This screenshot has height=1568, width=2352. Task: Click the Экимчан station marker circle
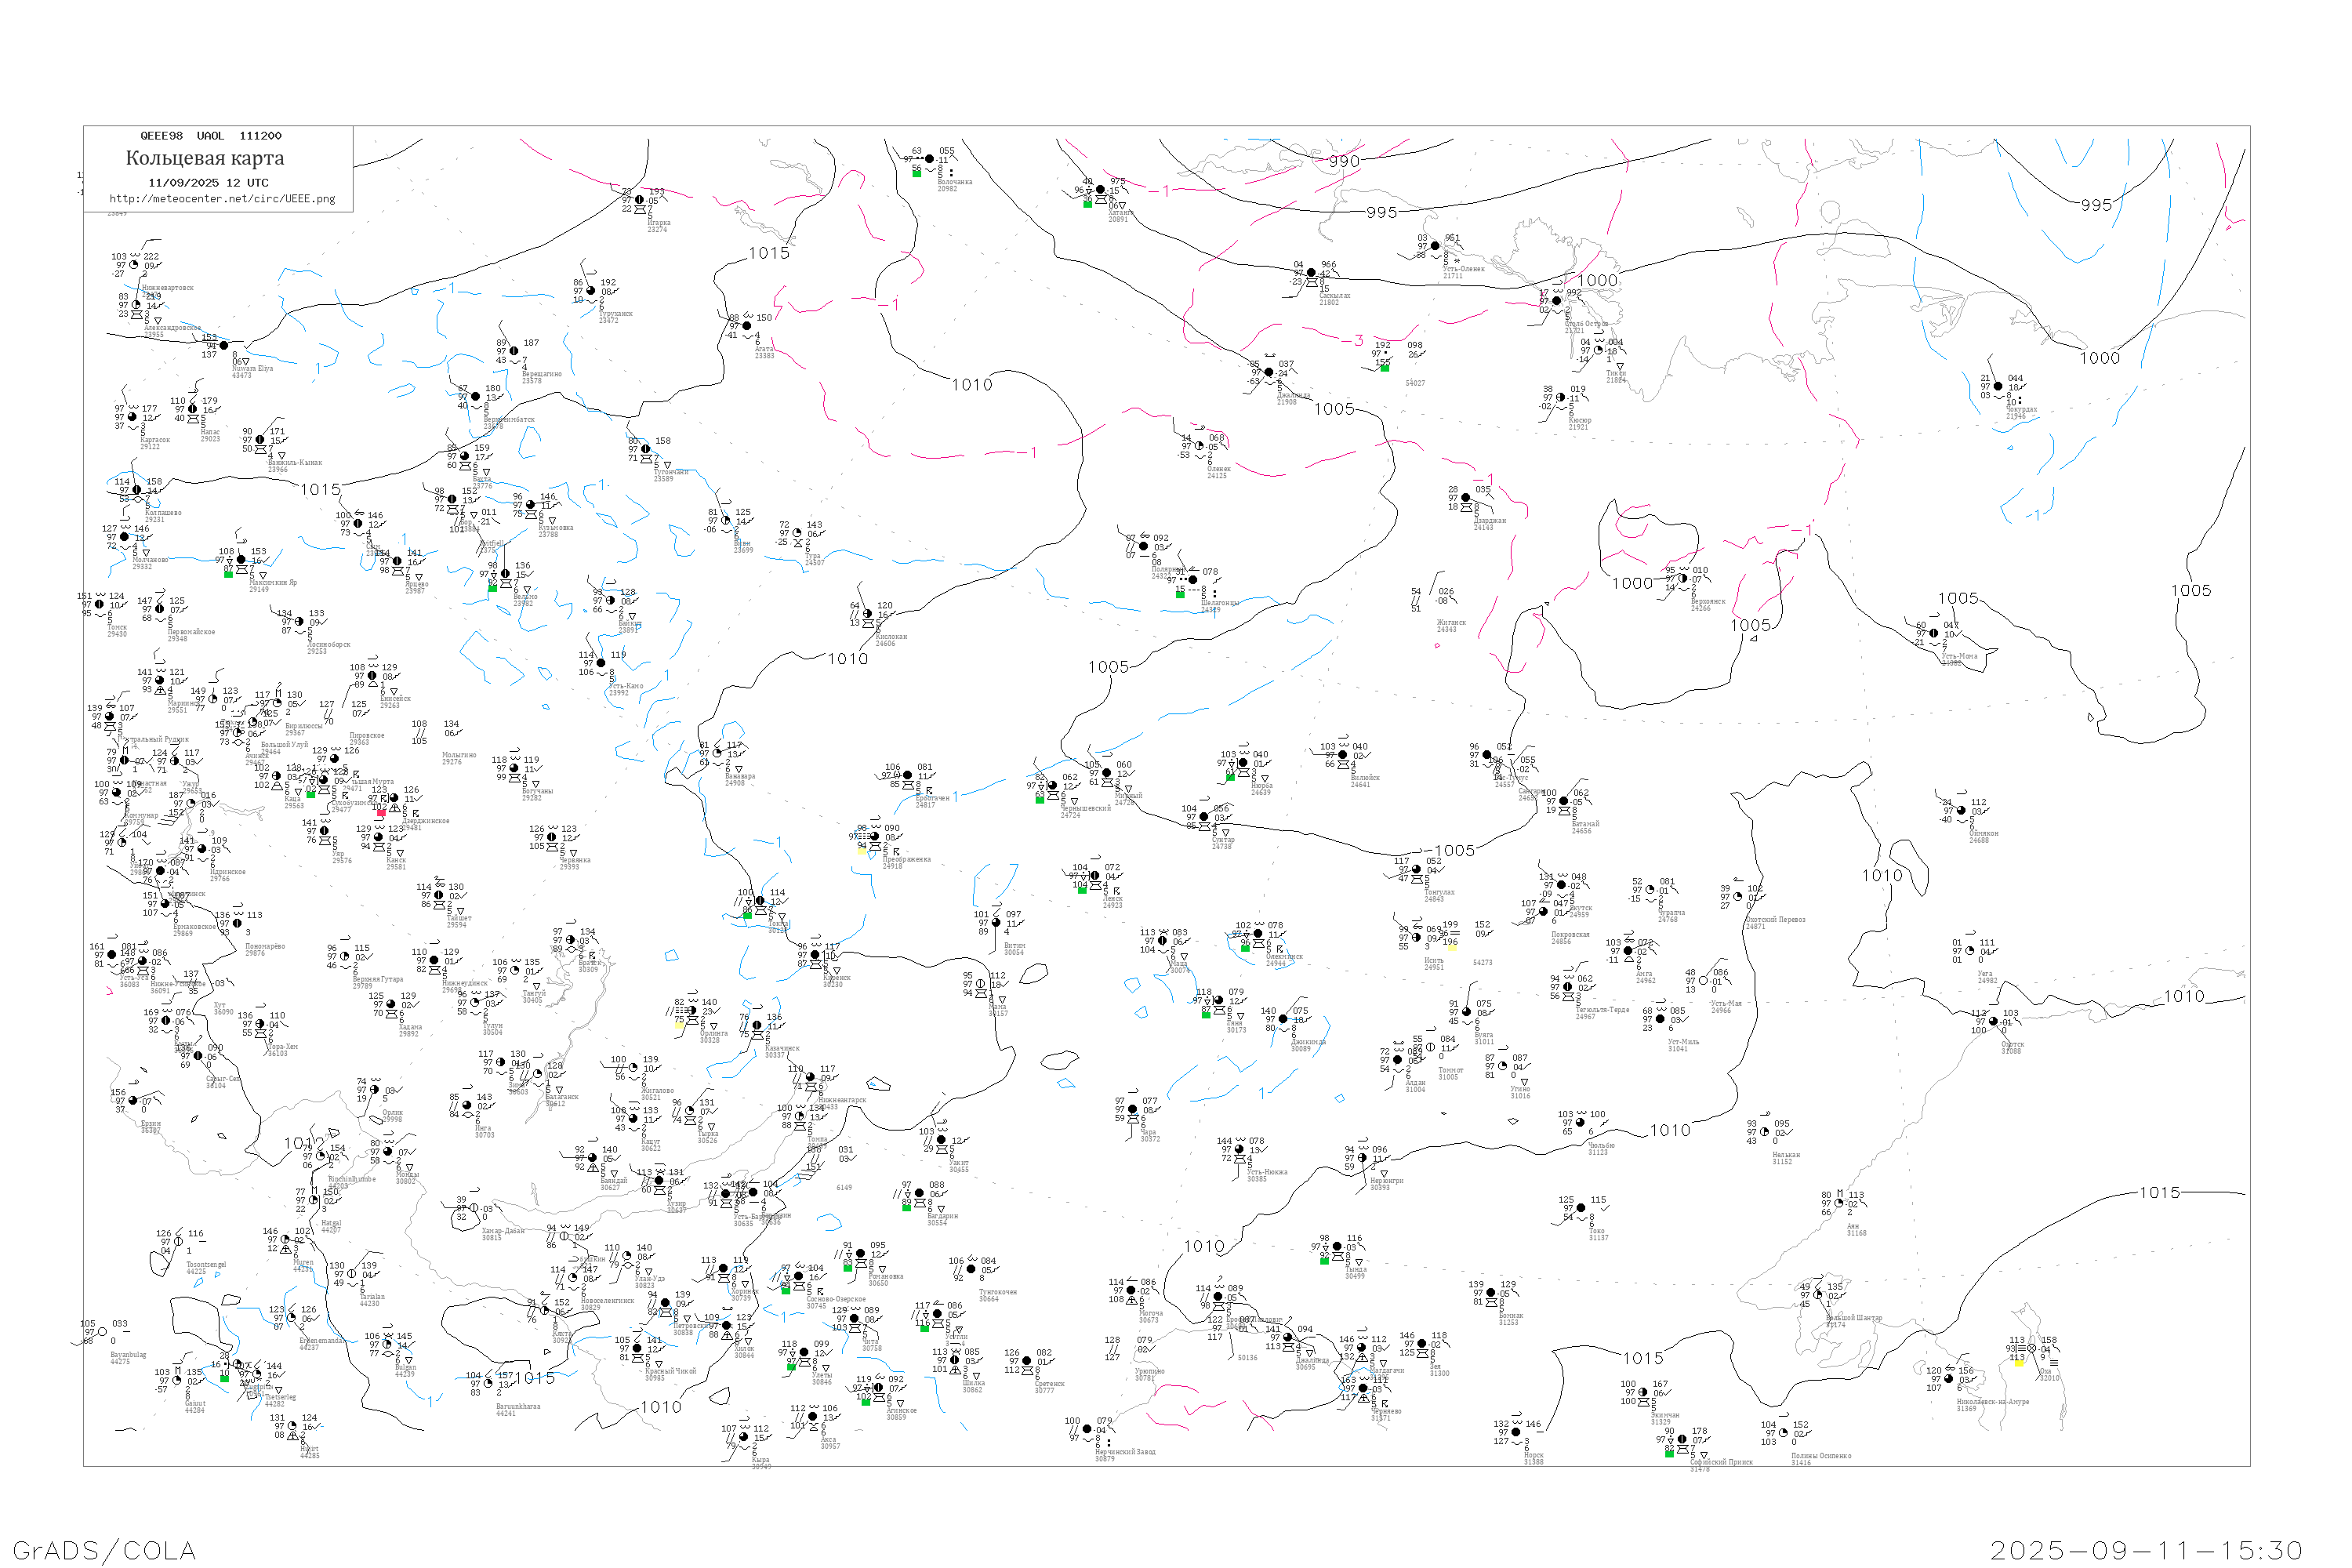[x=1643, y=1393]
